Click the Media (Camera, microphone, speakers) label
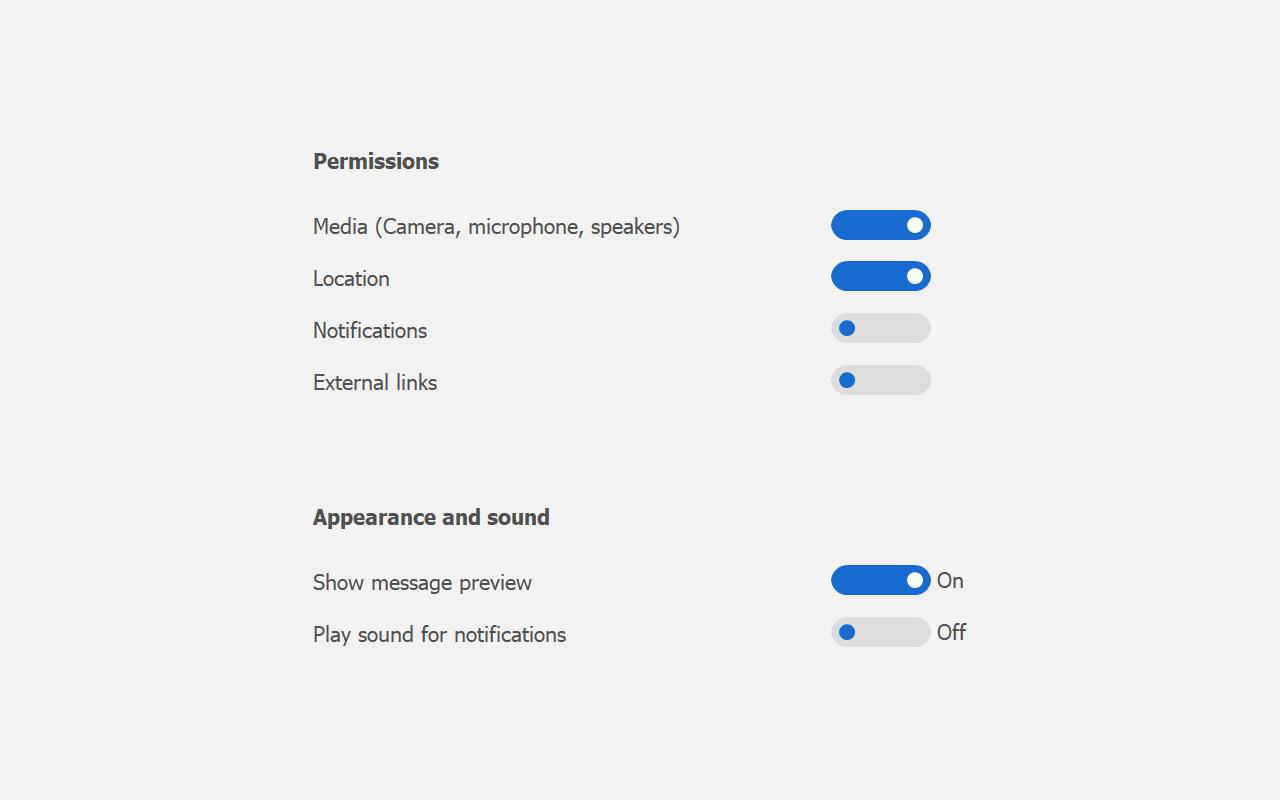1280x800 pixels. coord(496,227)
